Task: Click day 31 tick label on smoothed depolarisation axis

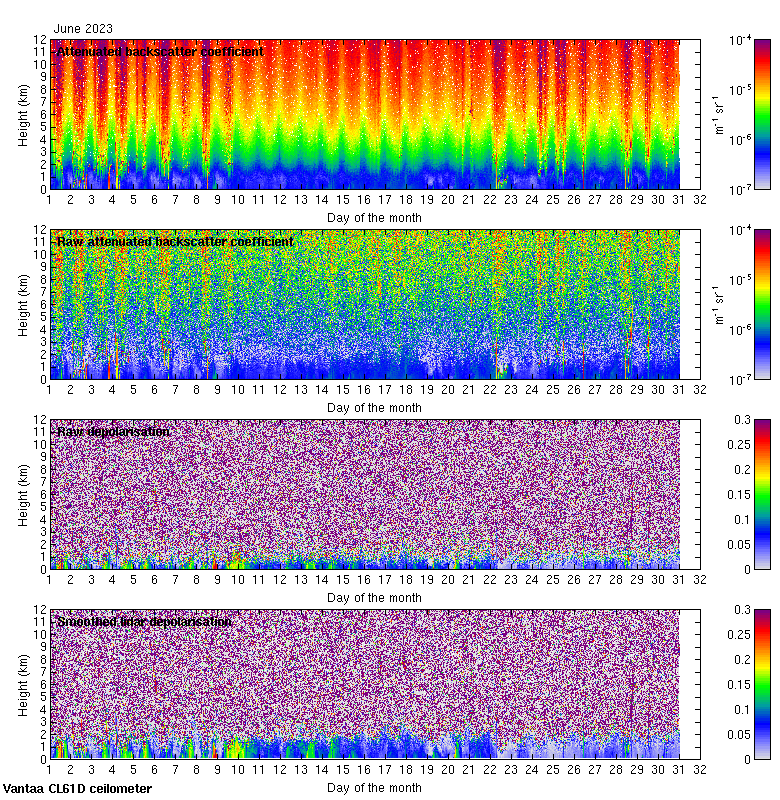Action: (x=678, y=769)
